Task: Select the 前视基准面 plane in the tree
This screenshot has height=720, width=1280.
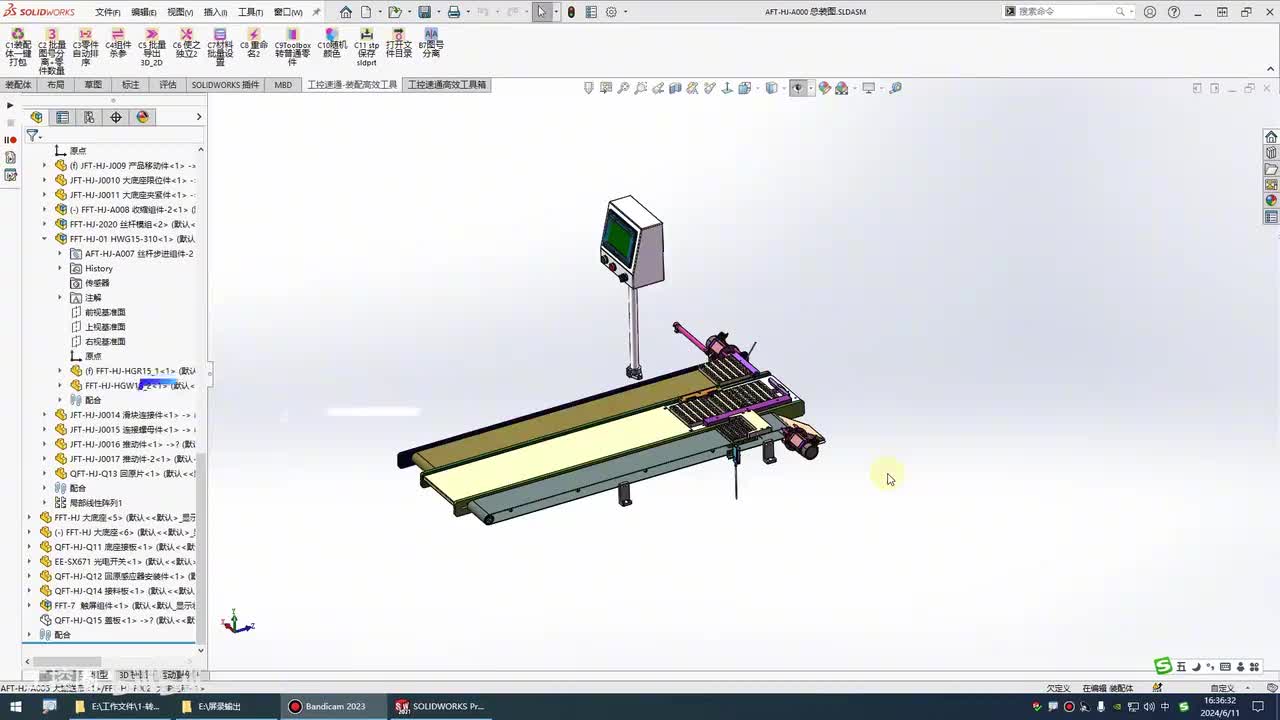Action: pyautogui.click(x=105, y=312)
